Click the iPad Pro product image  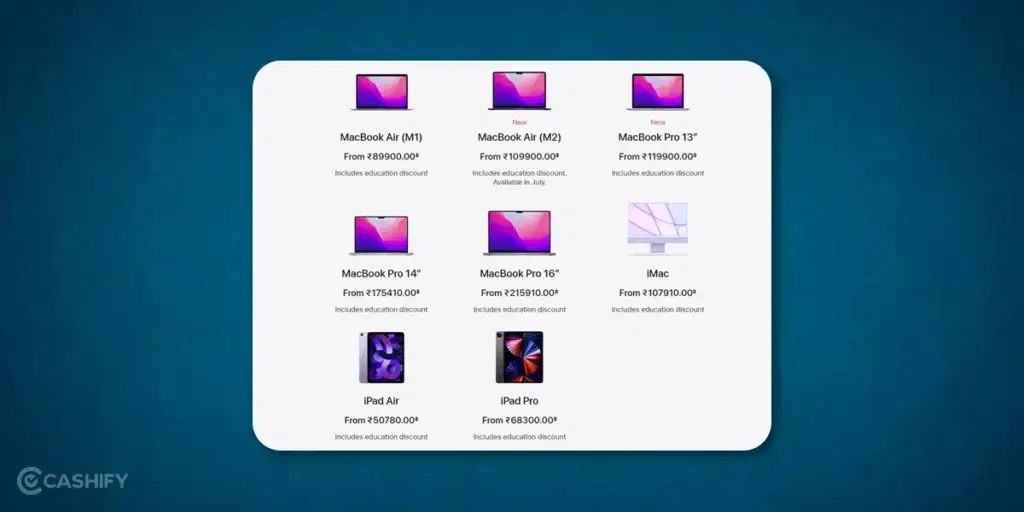point(519,357)
